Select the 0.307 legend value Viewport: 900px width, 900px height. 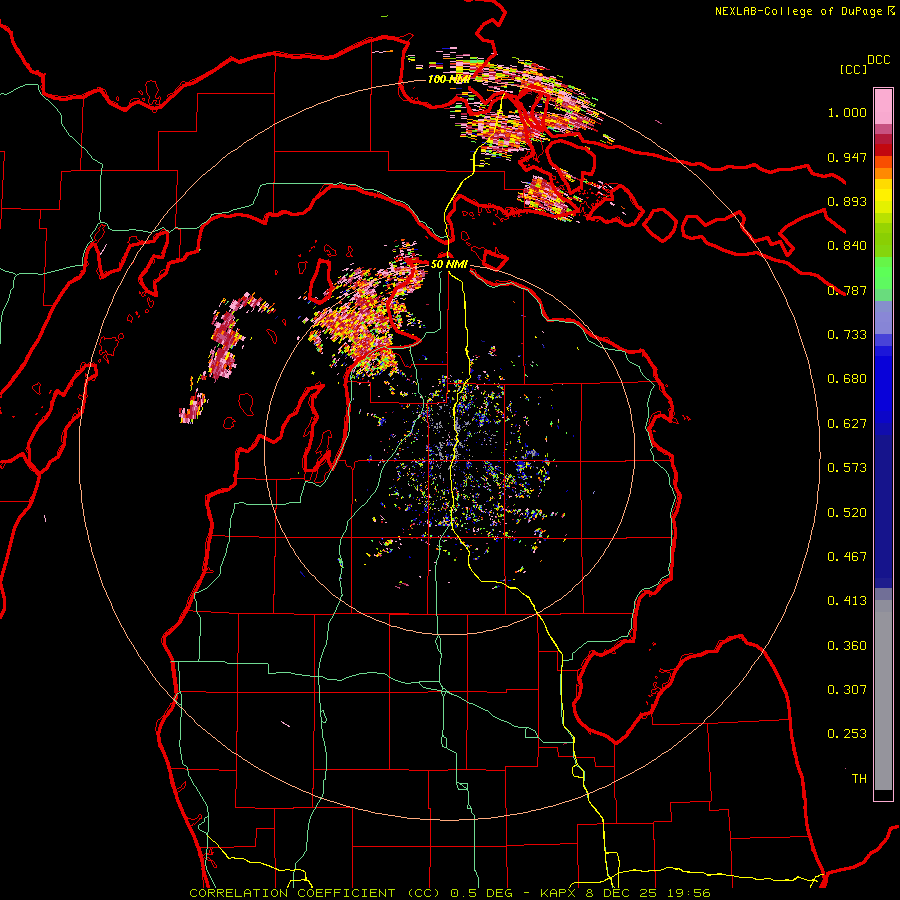pyautogui.click(x=847, y=690)
